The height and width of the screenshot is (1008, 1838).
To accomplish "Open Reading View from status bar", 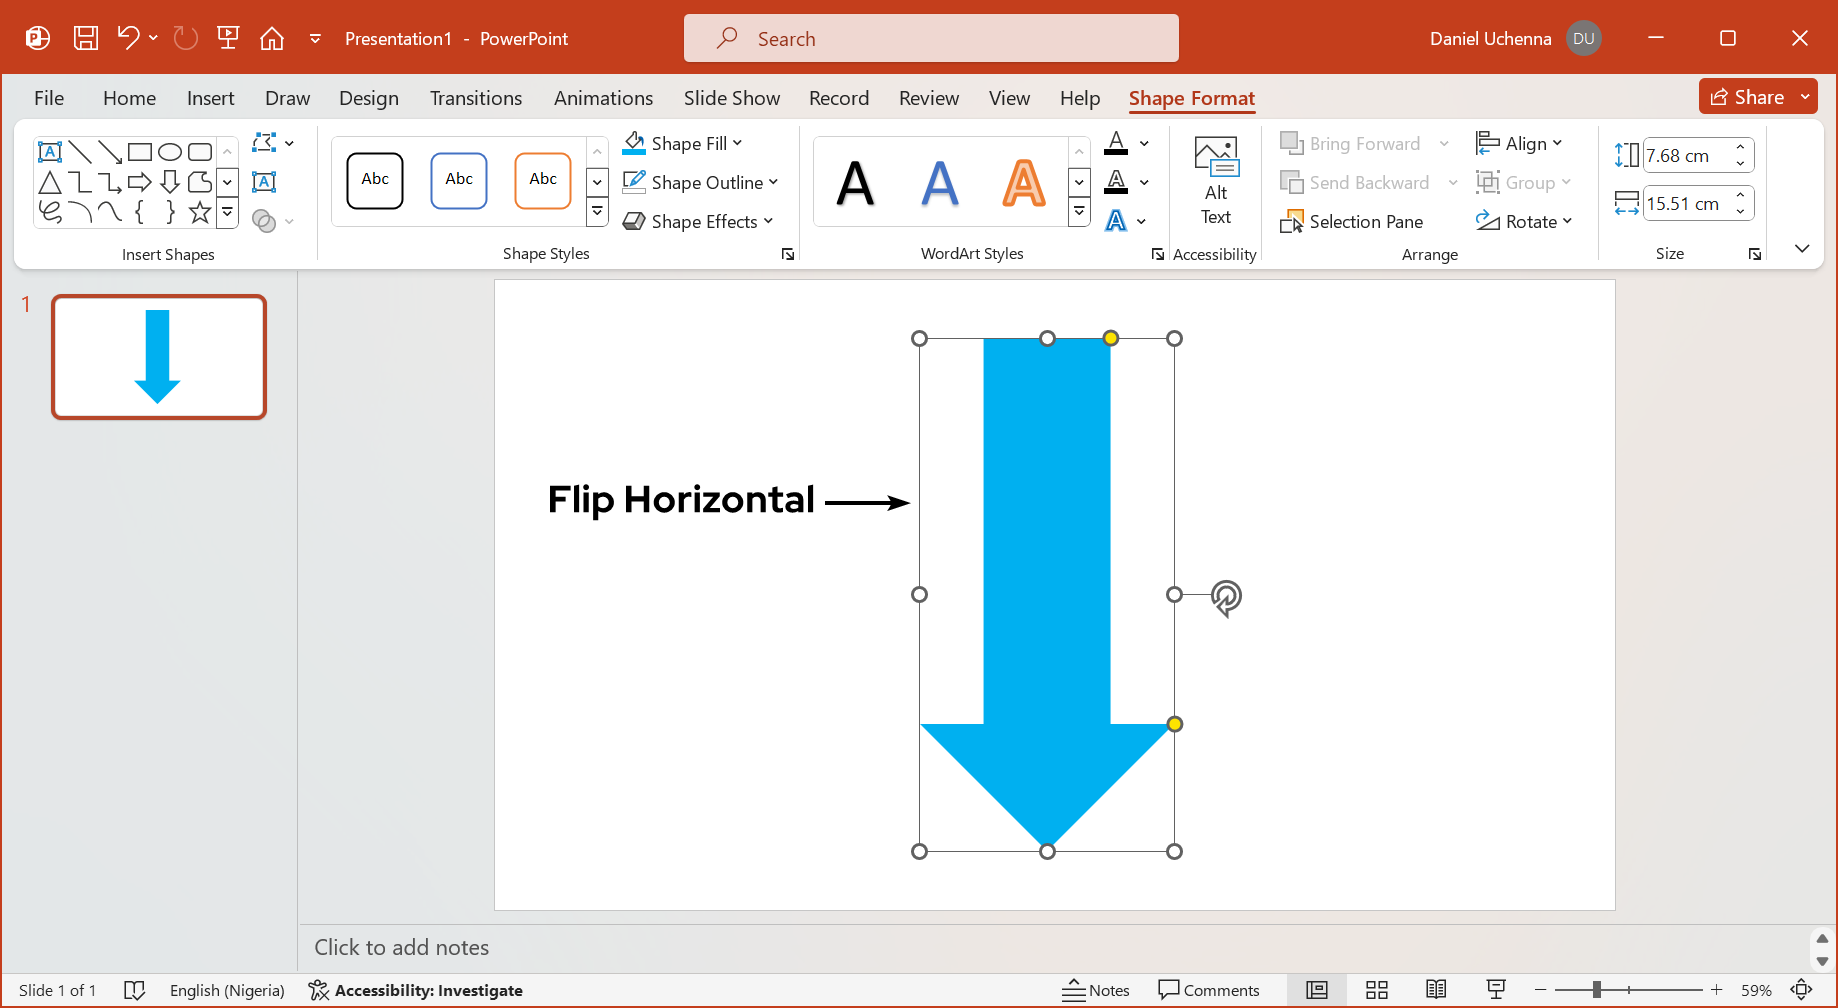I will (1436, 990).
